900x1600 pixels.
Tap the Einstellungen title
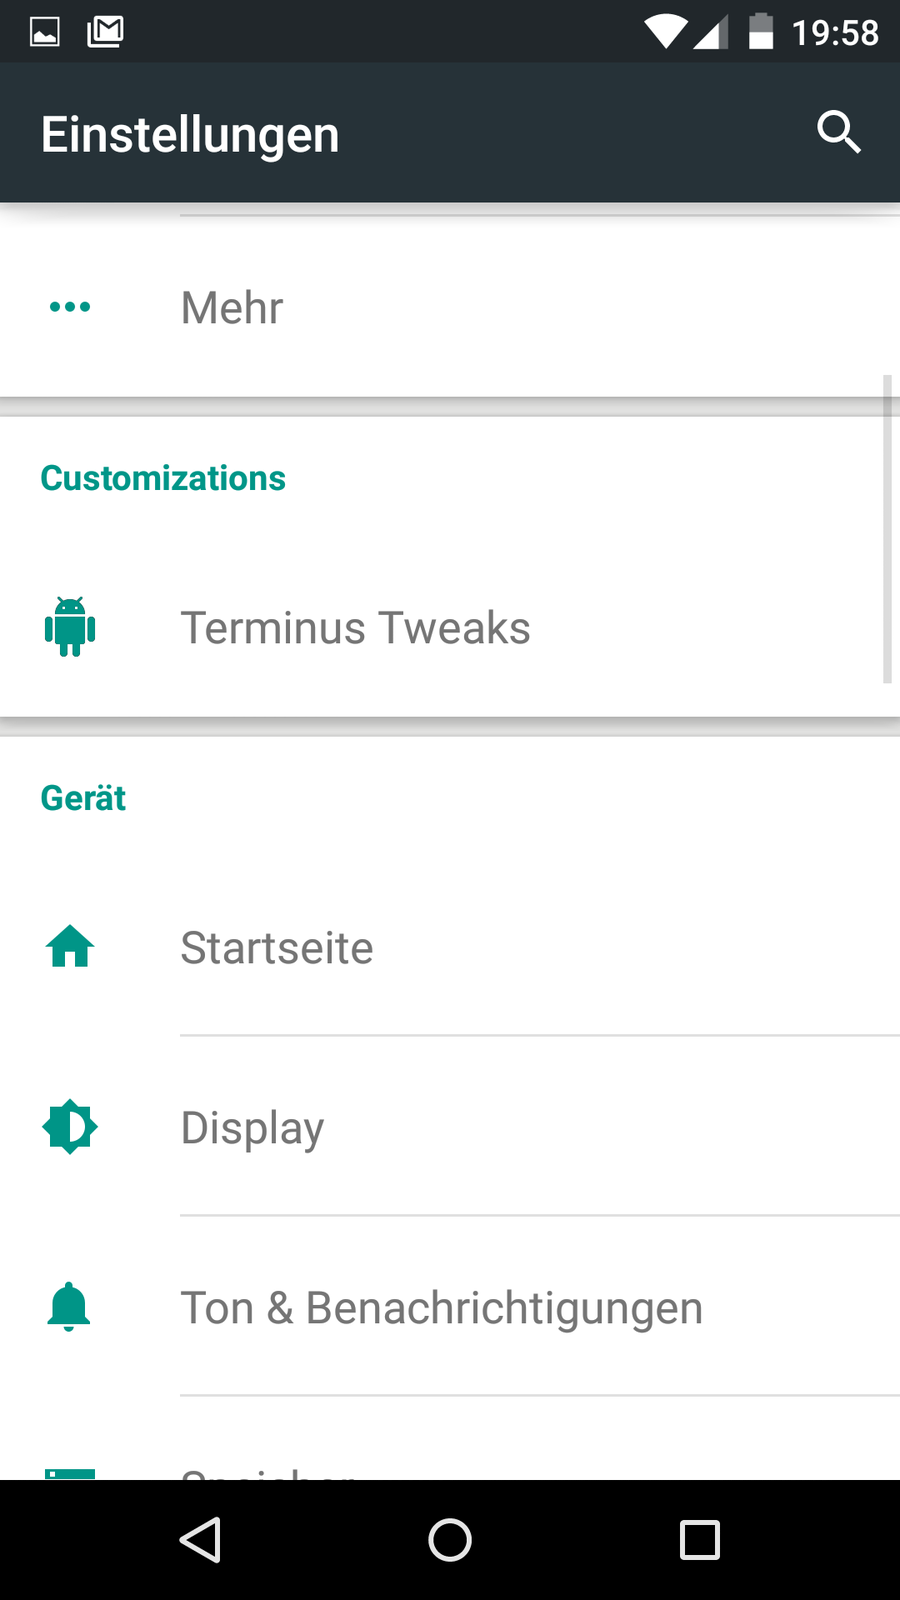pos(190,134)
